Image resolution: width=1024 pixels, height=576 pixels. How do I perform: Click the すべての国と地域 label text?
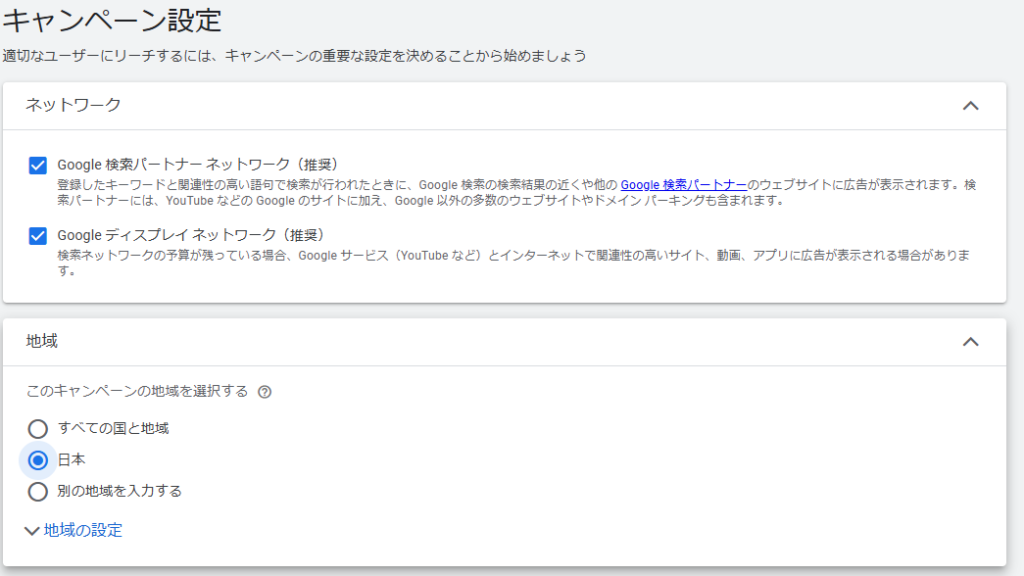[113, 428]
